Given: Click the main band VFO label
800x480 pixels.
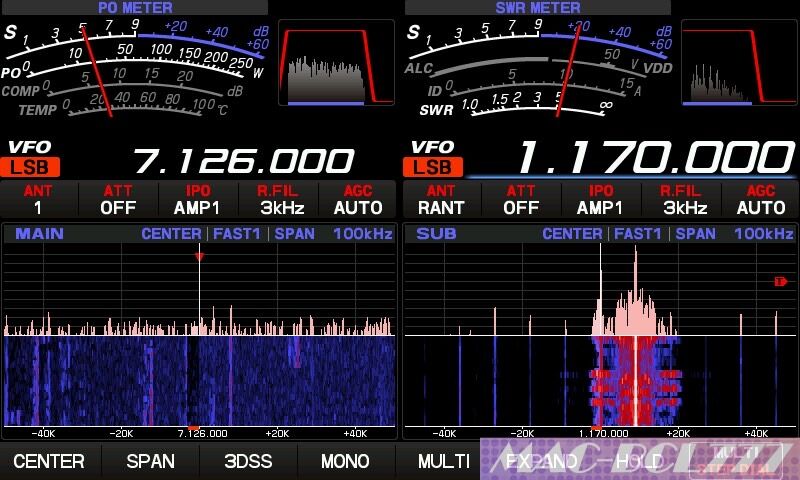Looking at the screenshot, I should point(30,147).
